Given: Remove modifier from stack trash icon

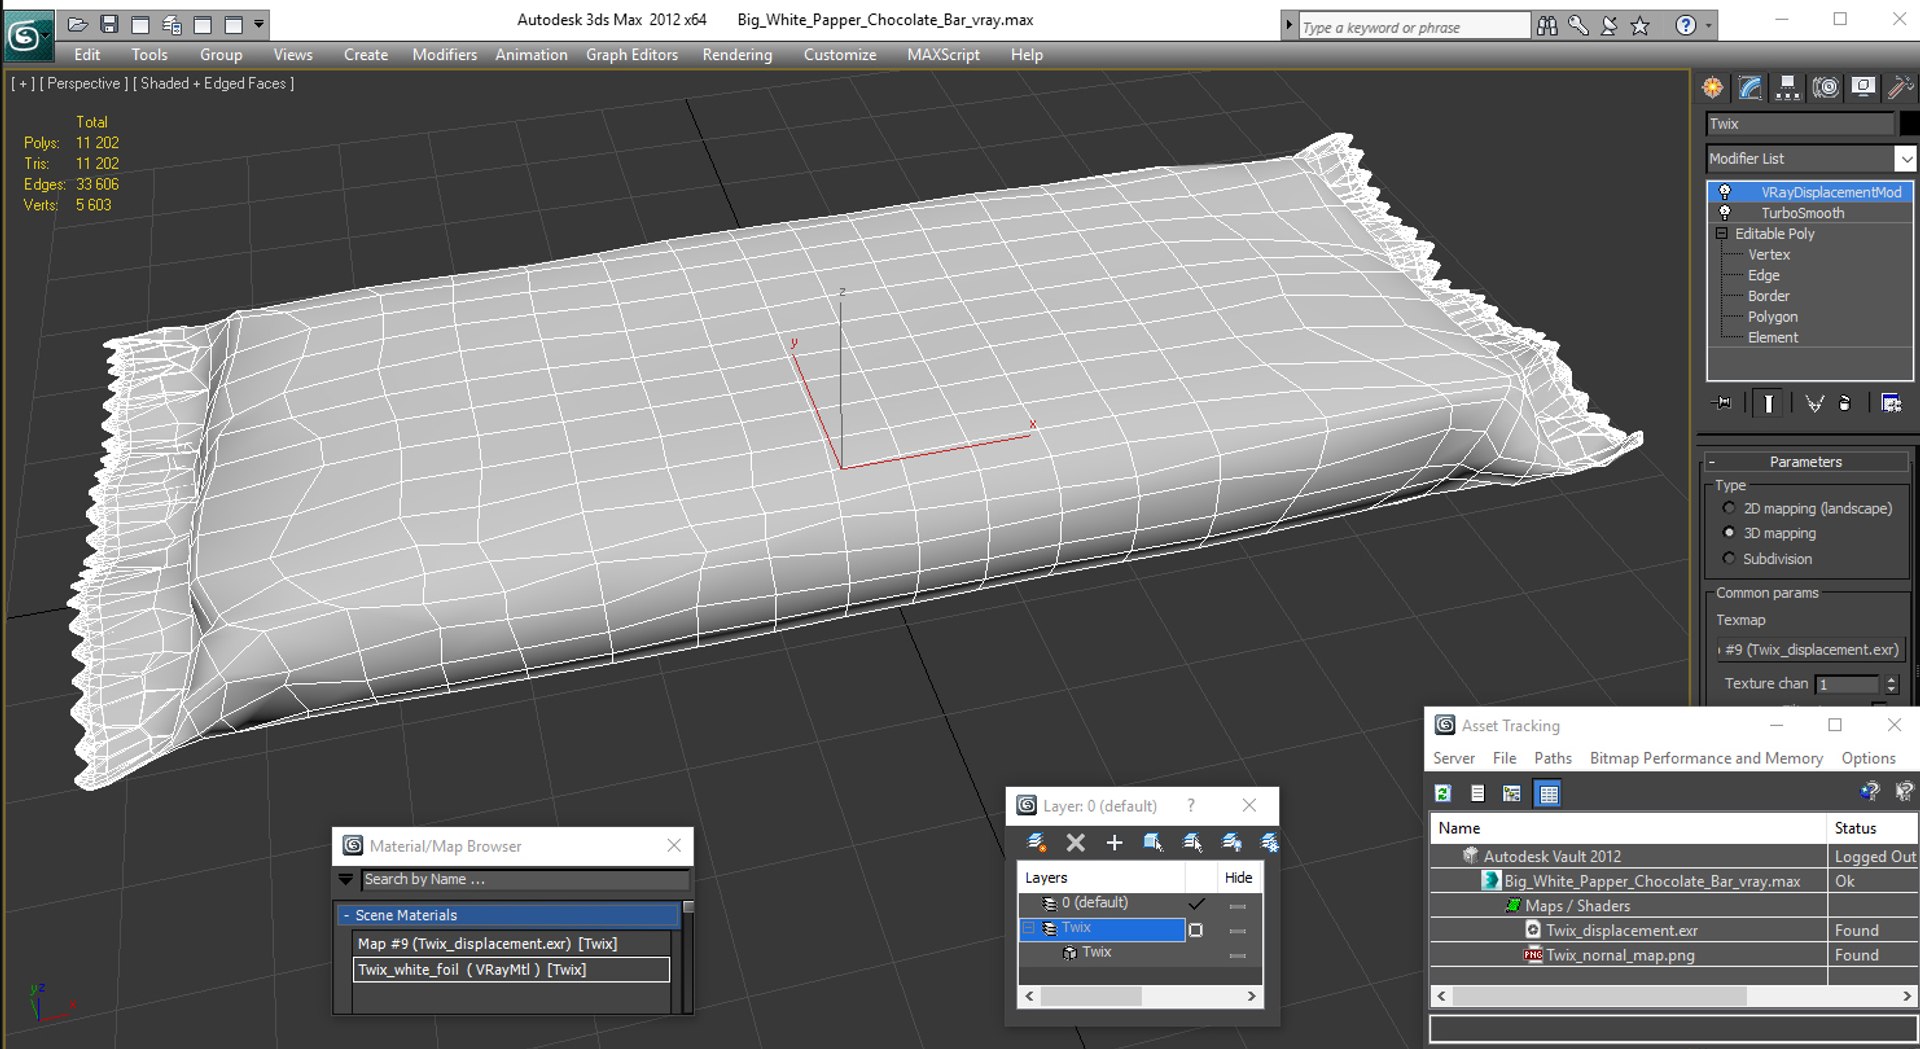Looking at the screenshot, I should 1845,403.
